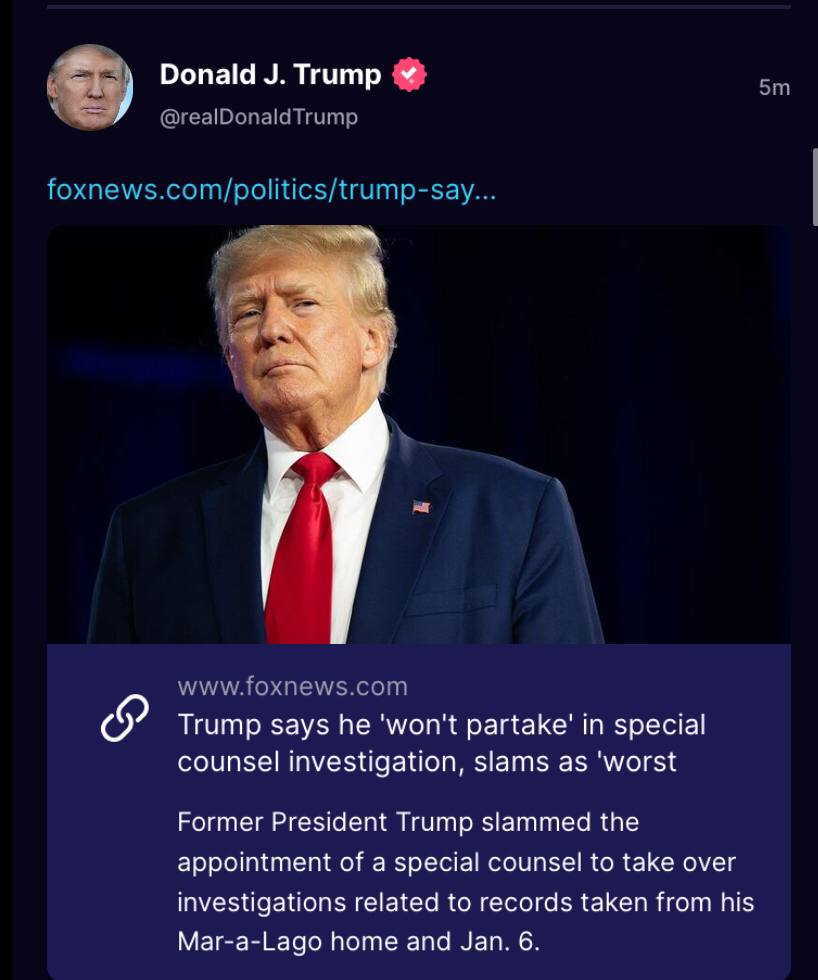Click the flag lapel pin in the photo
Screen dimensions: 818x980
pyautogui.click(x=421, y=507)
